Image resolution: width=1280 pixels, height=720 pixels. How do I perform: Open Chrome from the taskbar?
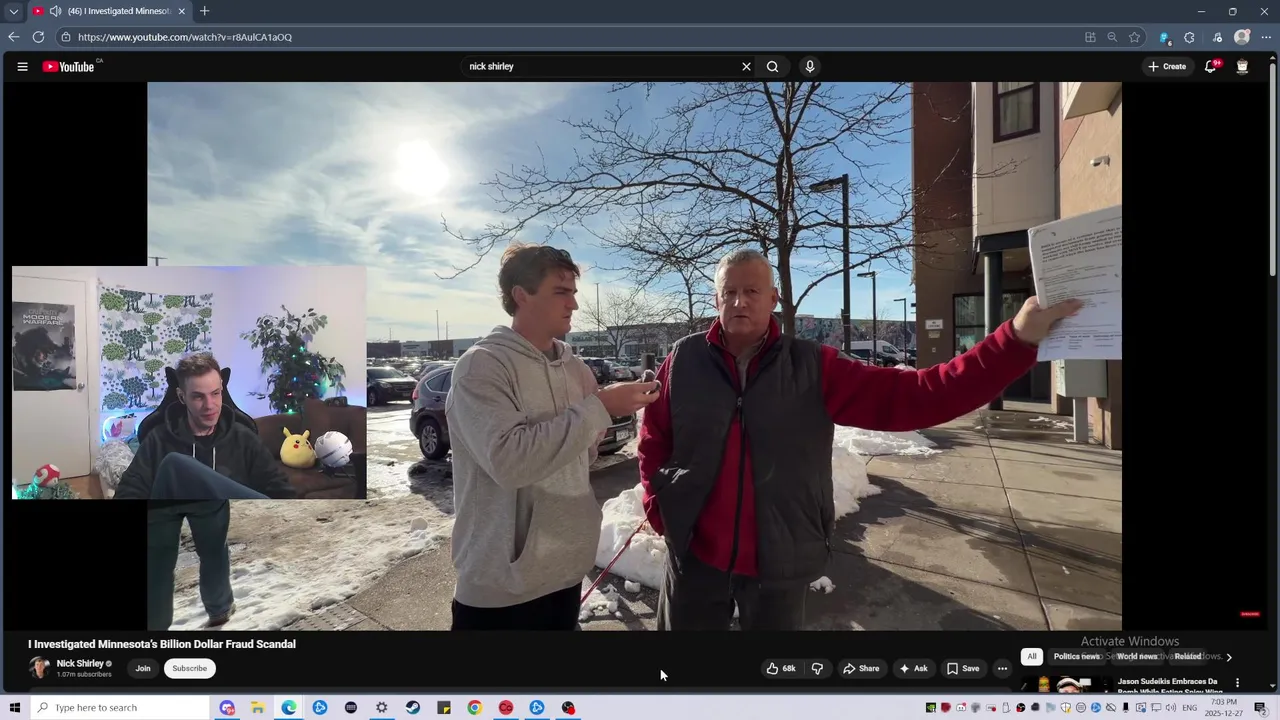475,707
